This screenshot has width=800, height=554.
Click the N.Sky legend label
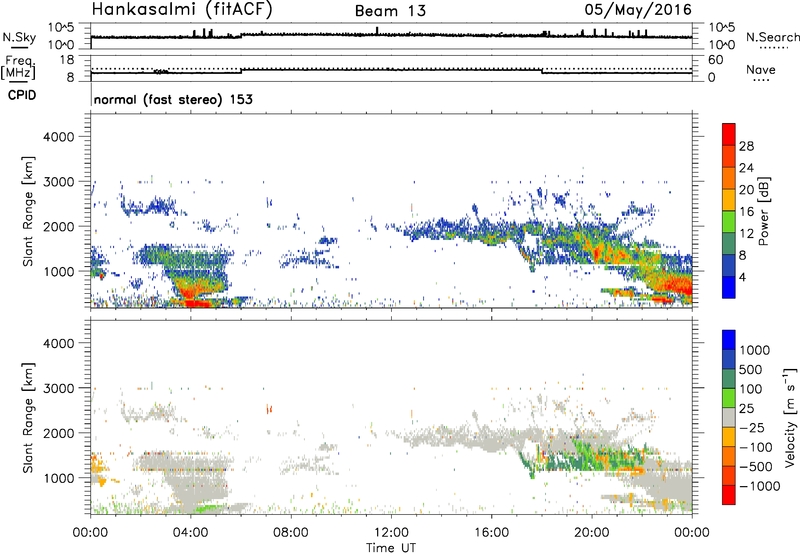pos(19,37)
